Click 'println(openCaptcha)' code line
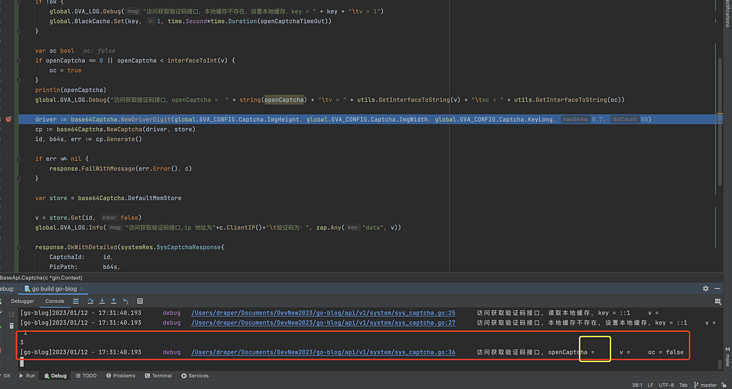732x389 pixels. [70, 90]
